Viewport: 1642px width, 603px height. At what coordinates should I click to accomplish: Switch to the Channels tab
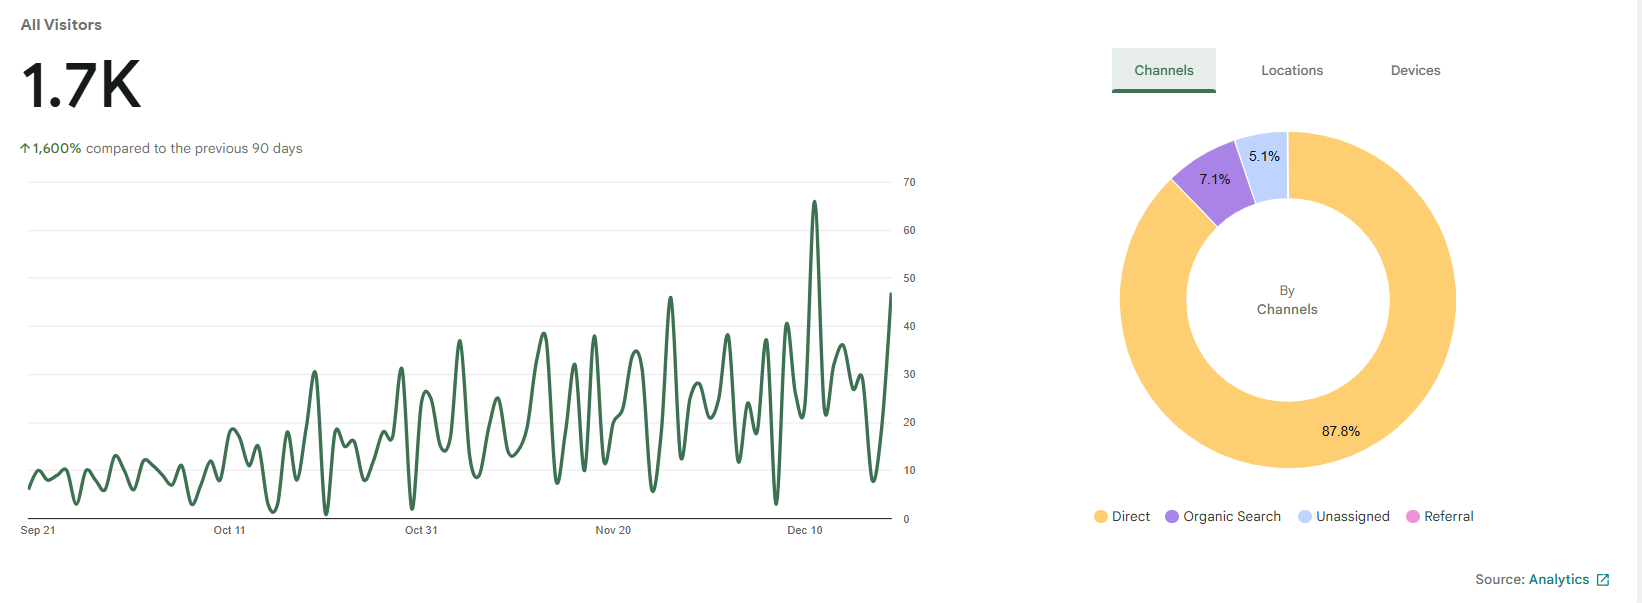[x=1163, y=70]
